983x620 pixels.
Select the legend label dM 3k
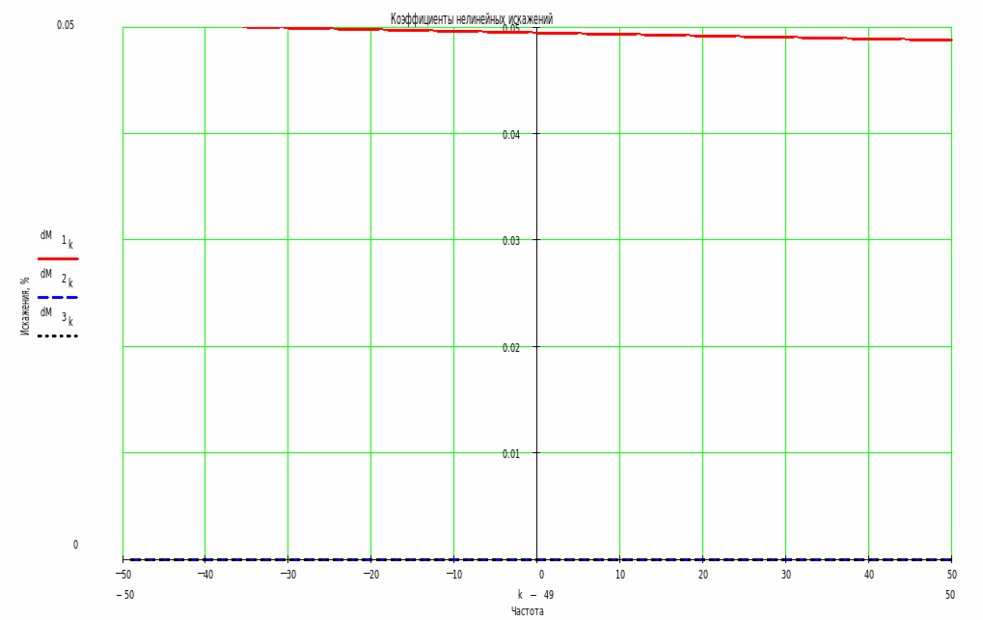tap(56, 317)
